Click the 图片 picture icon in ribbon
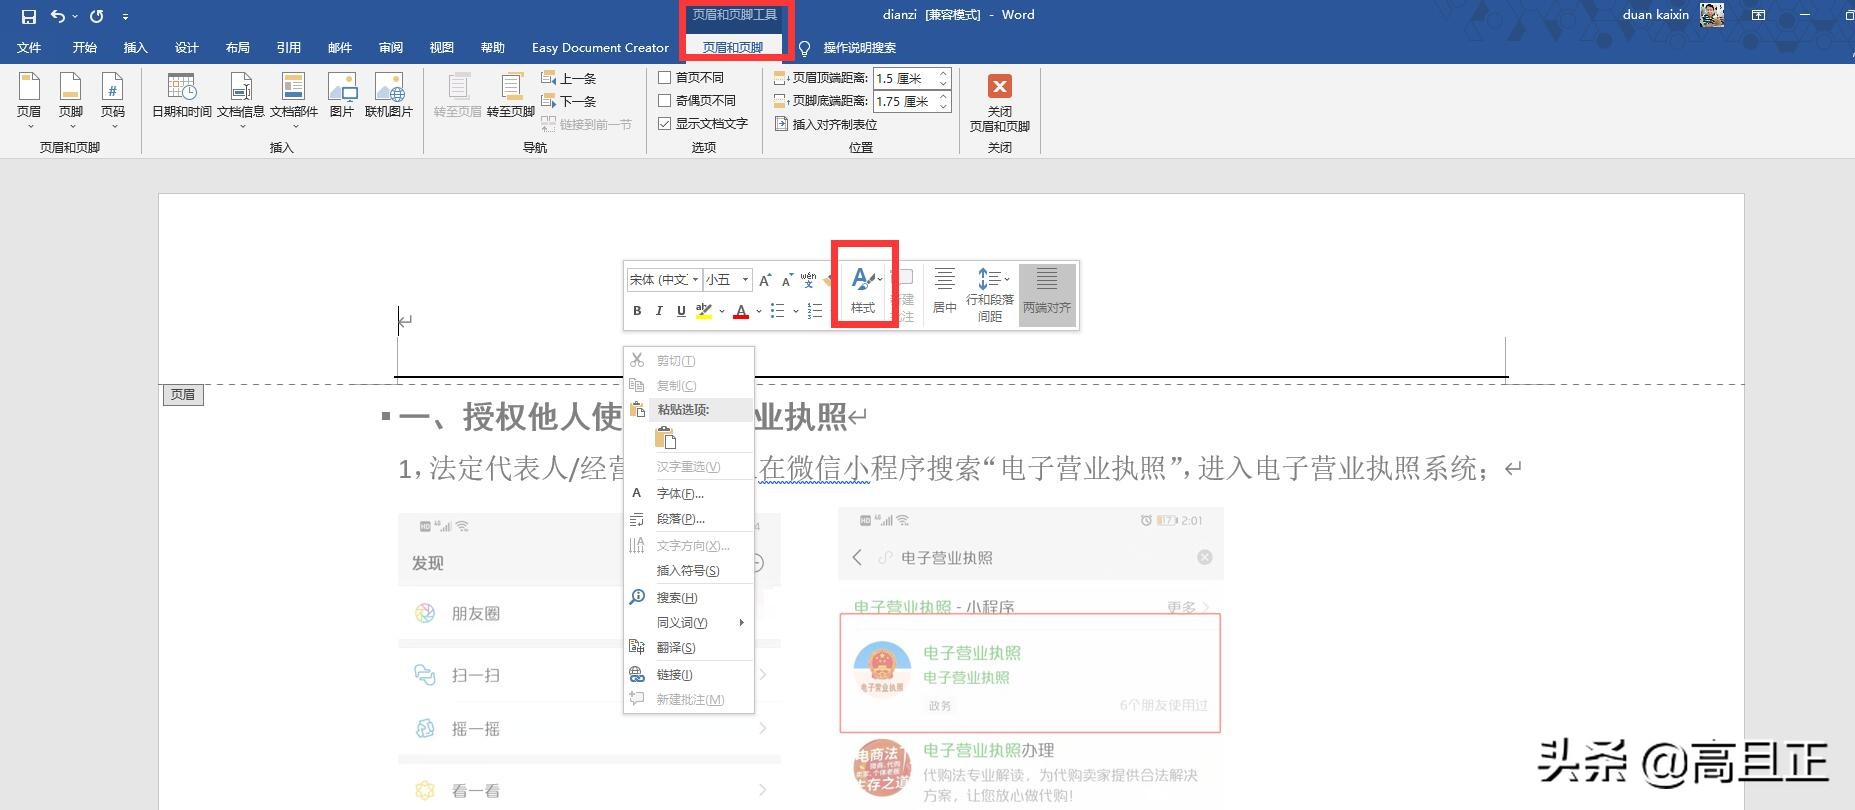 341,96
